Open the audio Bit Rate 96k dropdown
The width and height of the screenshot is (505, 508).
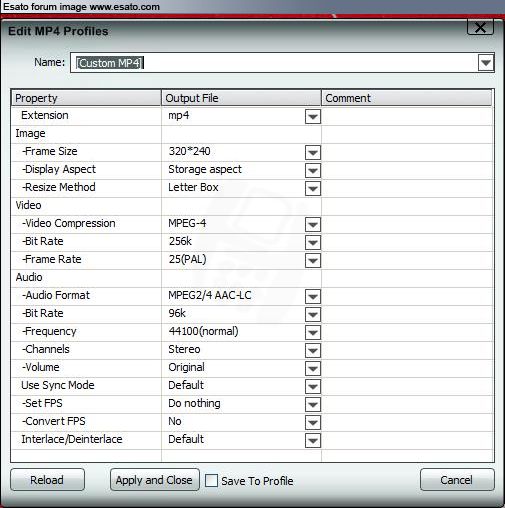[313, 315]
